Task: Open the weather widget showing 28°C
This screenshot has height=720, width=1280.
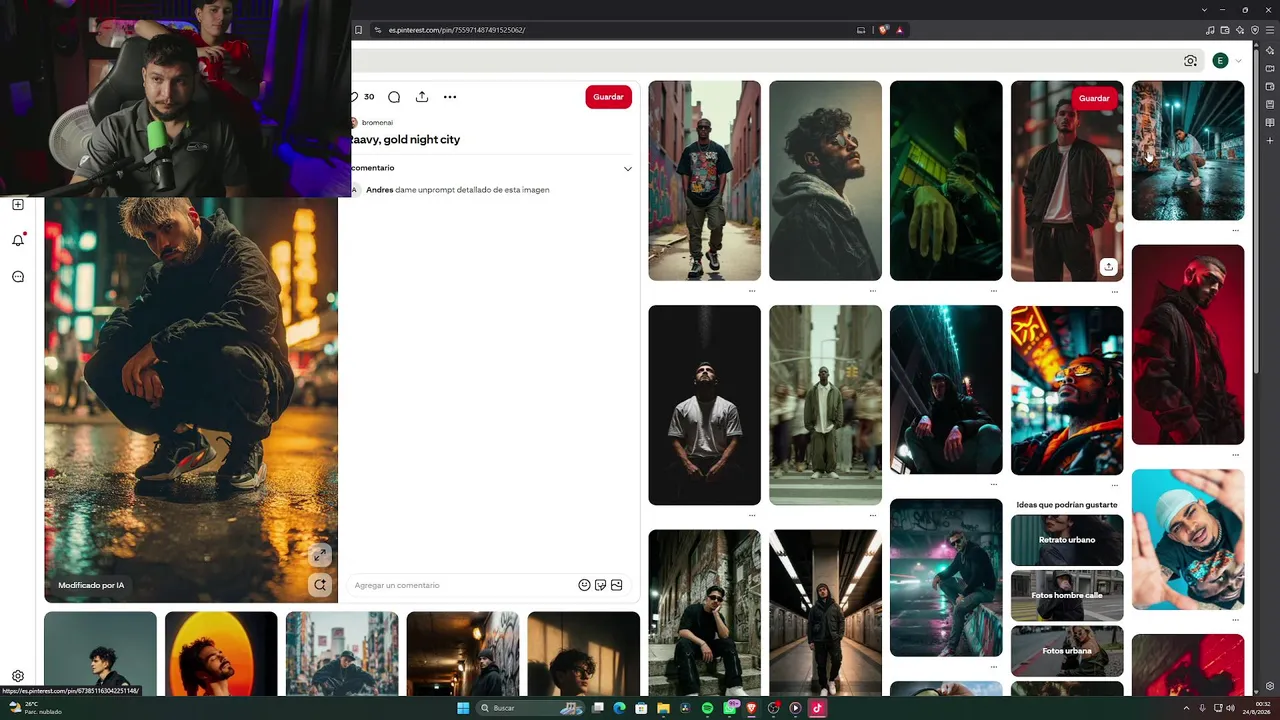Action: point(36,708)
